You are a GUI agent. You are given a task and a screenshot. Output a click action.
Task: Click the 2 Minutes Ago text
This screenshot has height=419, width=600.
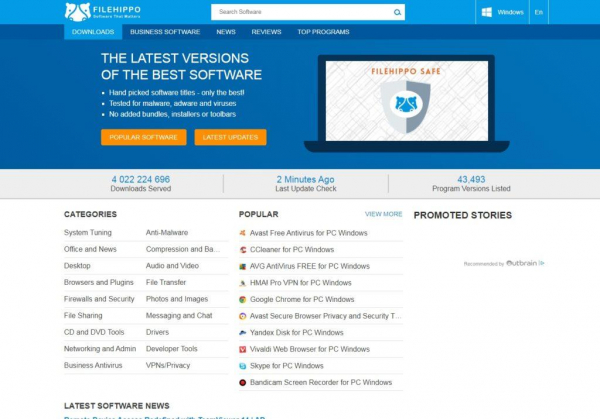pyautogui.click(x=305, y=179)
